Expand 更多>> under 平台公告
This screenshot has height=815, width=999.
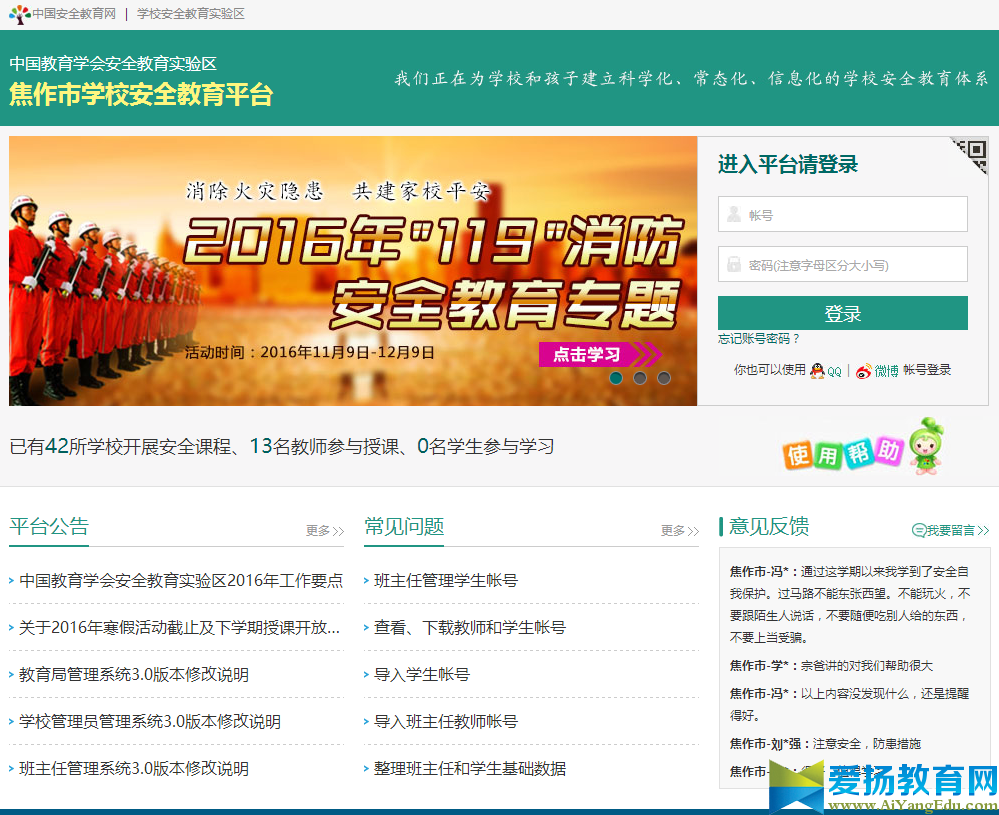(x=325, y=530)
